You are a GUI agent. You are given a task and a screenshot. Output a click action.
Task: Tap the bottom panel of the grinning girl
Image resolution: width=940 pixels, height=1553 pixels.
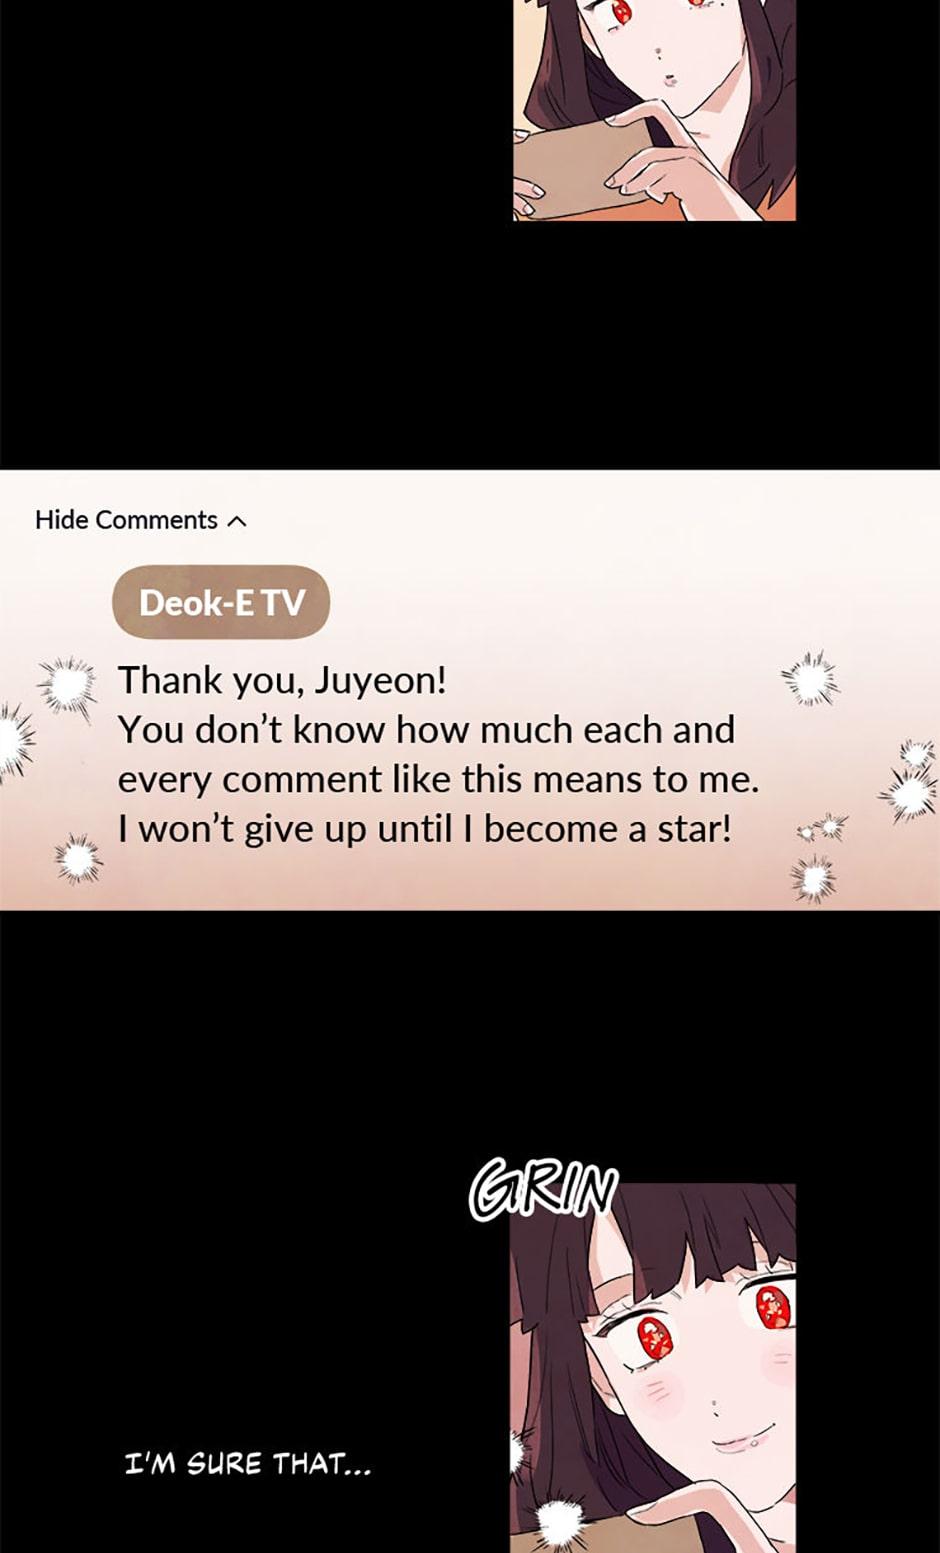point(653,1368)
